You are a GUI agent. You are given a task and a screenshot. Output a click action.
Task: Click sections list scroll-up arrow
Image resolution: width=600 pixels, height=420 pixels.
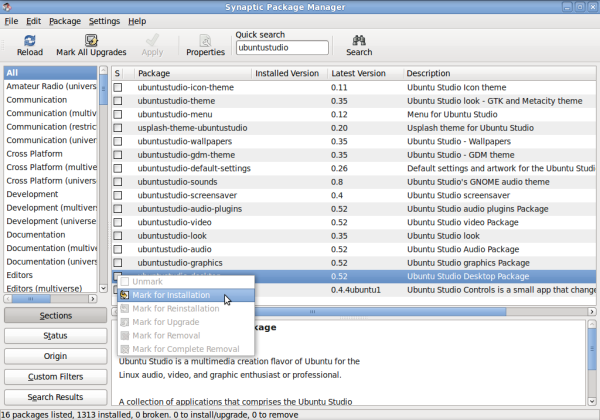[x=103, y=70]
